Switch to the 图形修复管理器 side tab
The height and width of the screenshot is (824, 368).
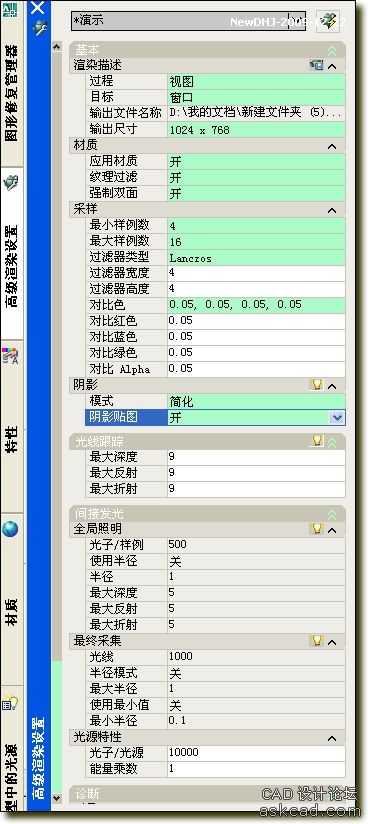(x=12, y=84)
